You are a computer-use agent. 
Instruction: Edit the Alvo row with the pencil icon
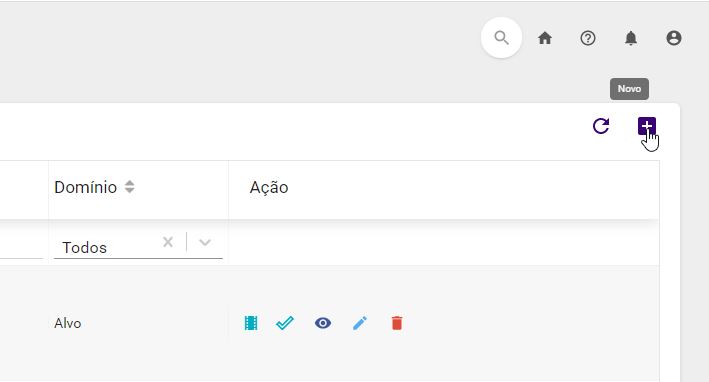(360, 323)
